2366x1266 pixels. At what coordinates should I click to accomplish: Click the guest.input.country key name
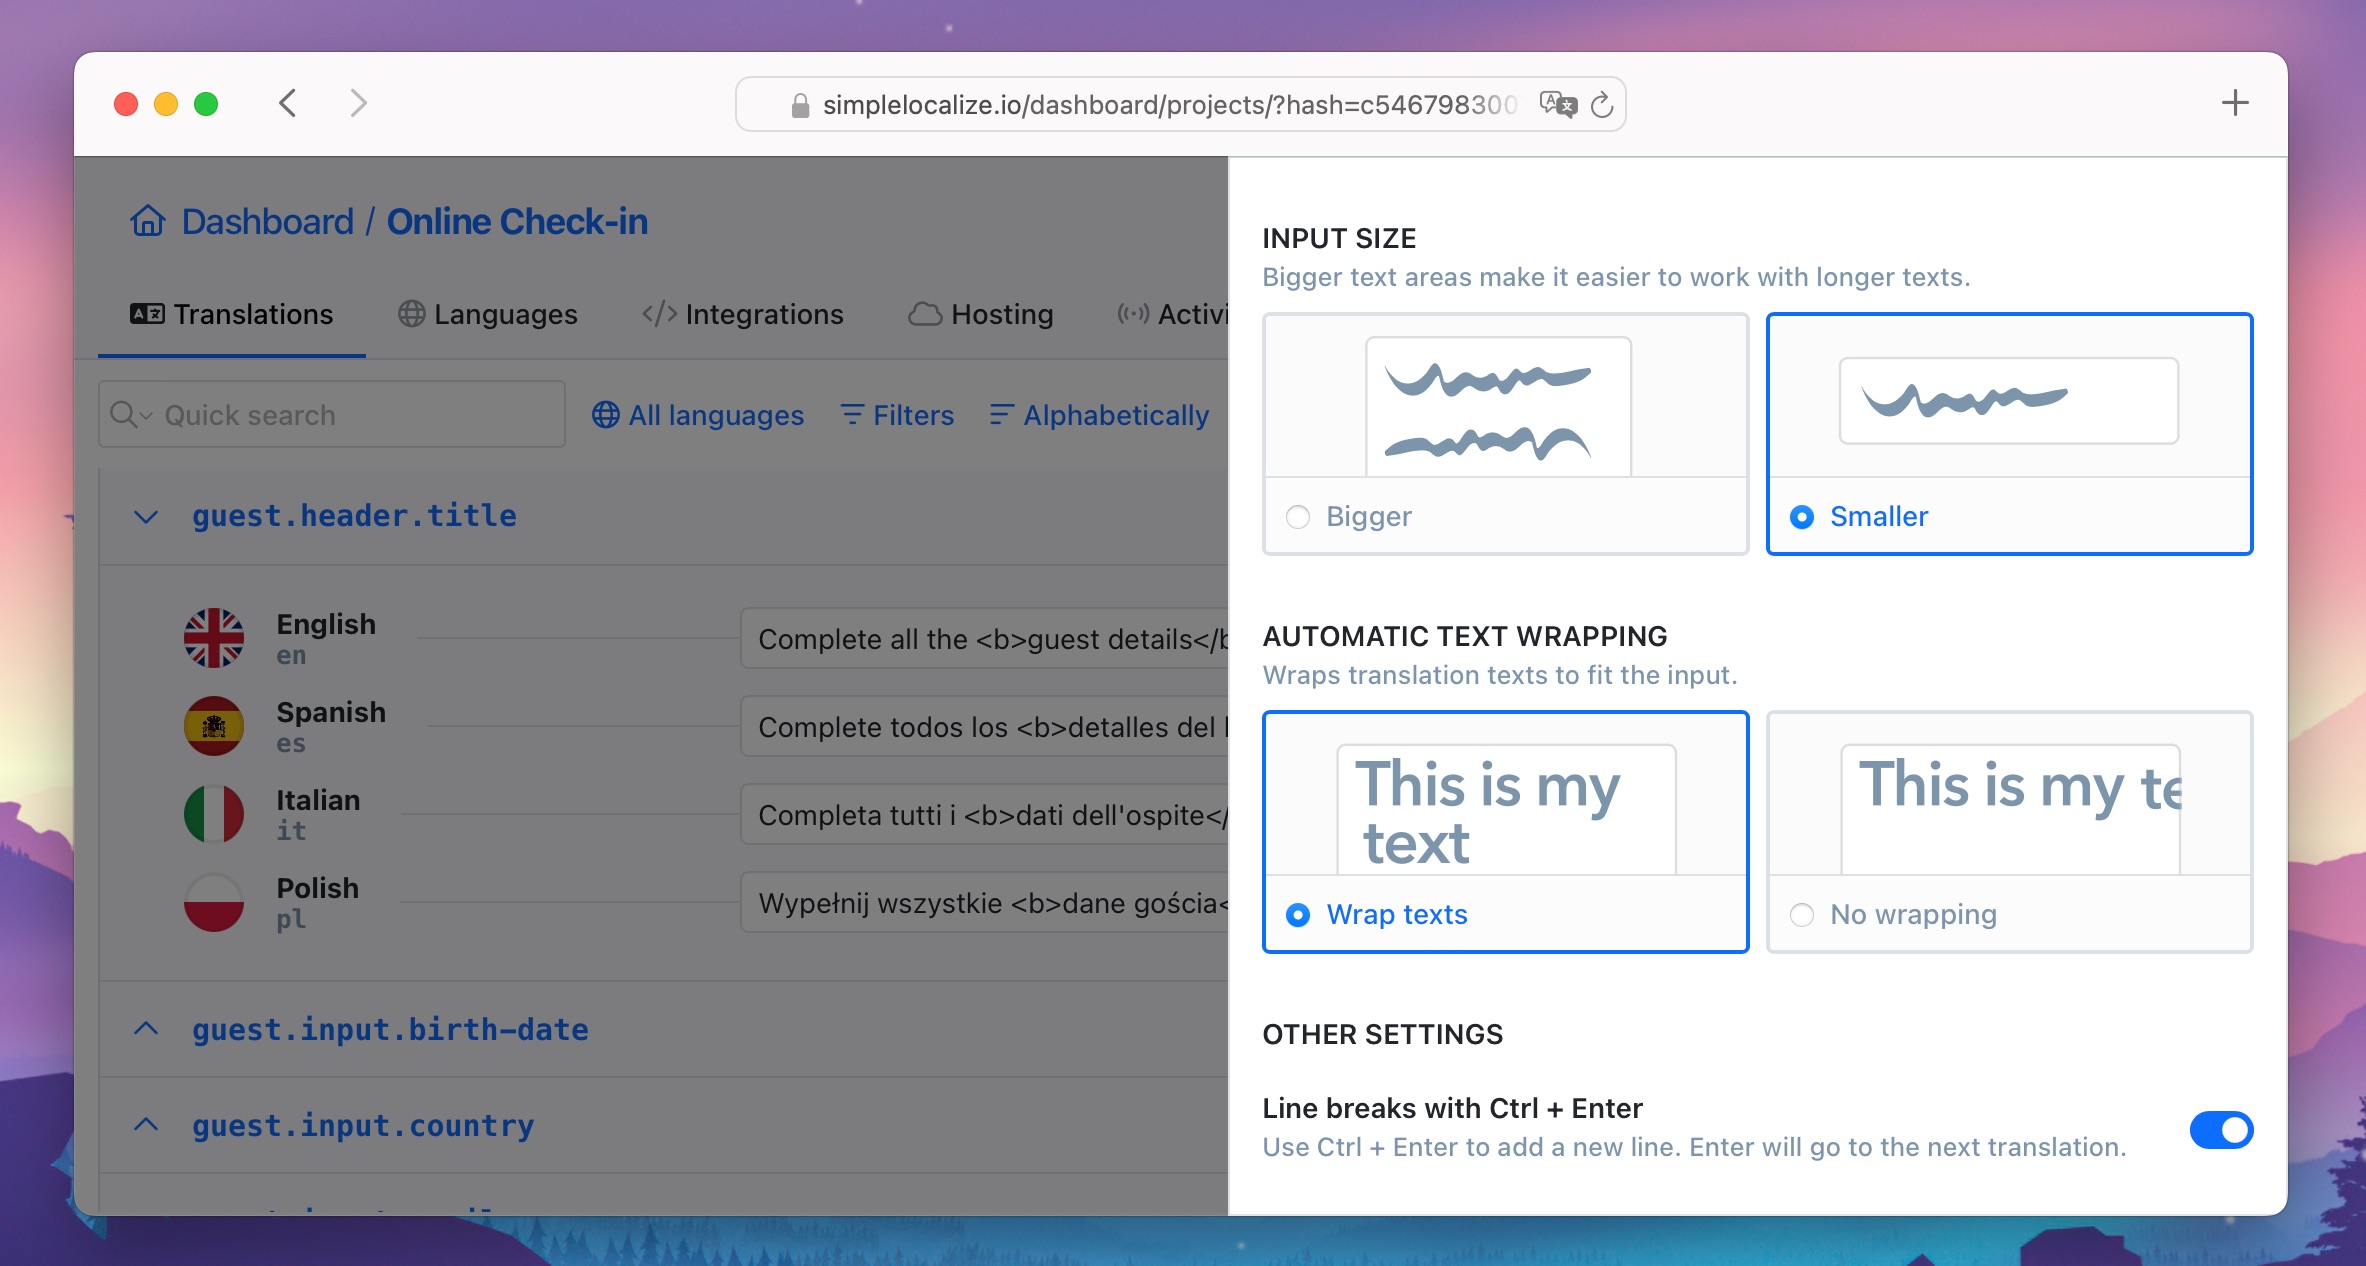(363, 1125)
